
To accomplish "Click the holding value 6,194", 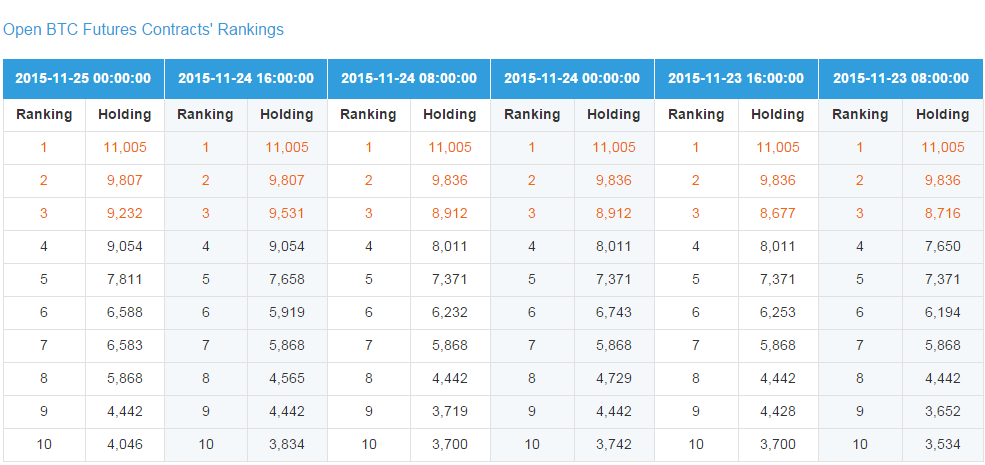I will (x=942, y=312).
